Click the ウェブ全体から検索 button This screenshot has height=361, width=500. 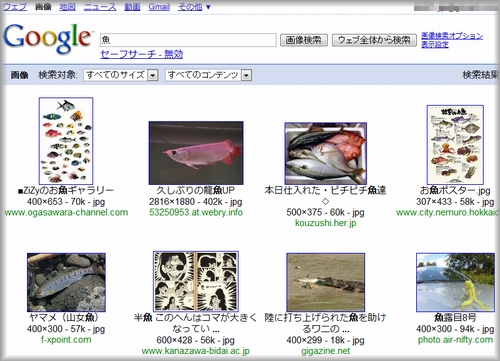coord(374,40)
